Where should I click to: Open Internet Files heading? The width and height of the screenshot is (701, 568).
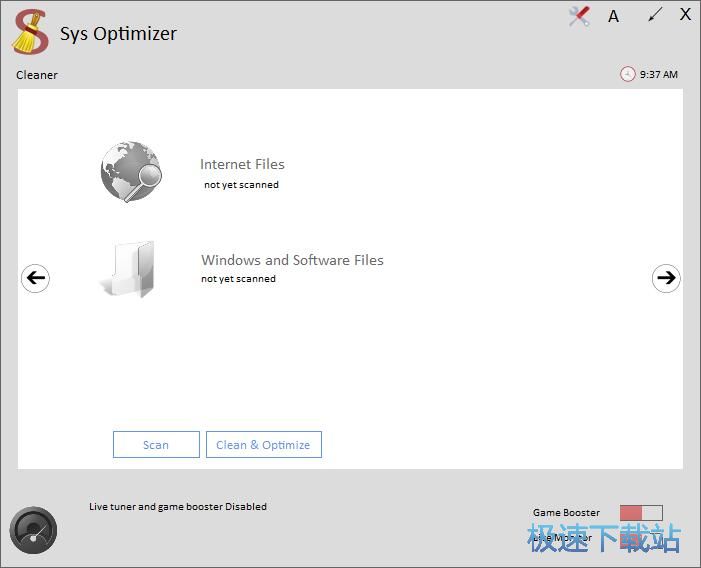click(x=242, y=164)
